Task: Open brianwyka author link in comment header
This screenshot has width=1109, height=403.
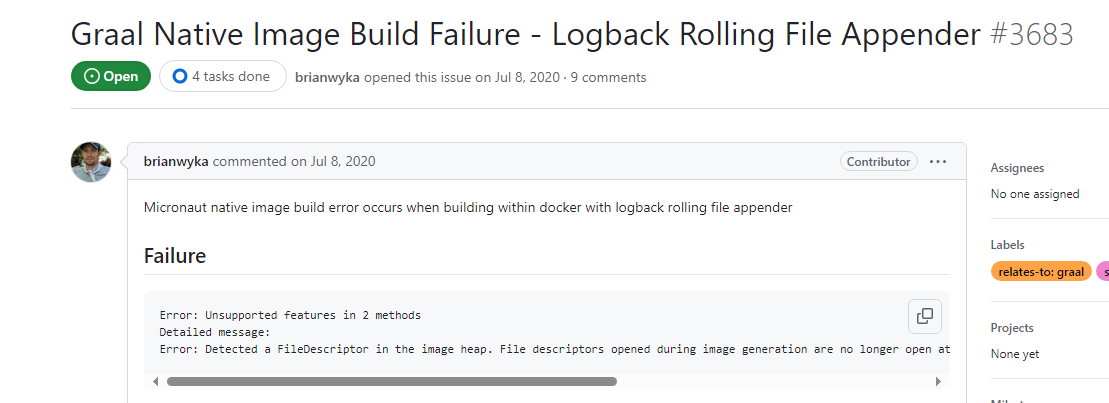Action: click(176, 161)
